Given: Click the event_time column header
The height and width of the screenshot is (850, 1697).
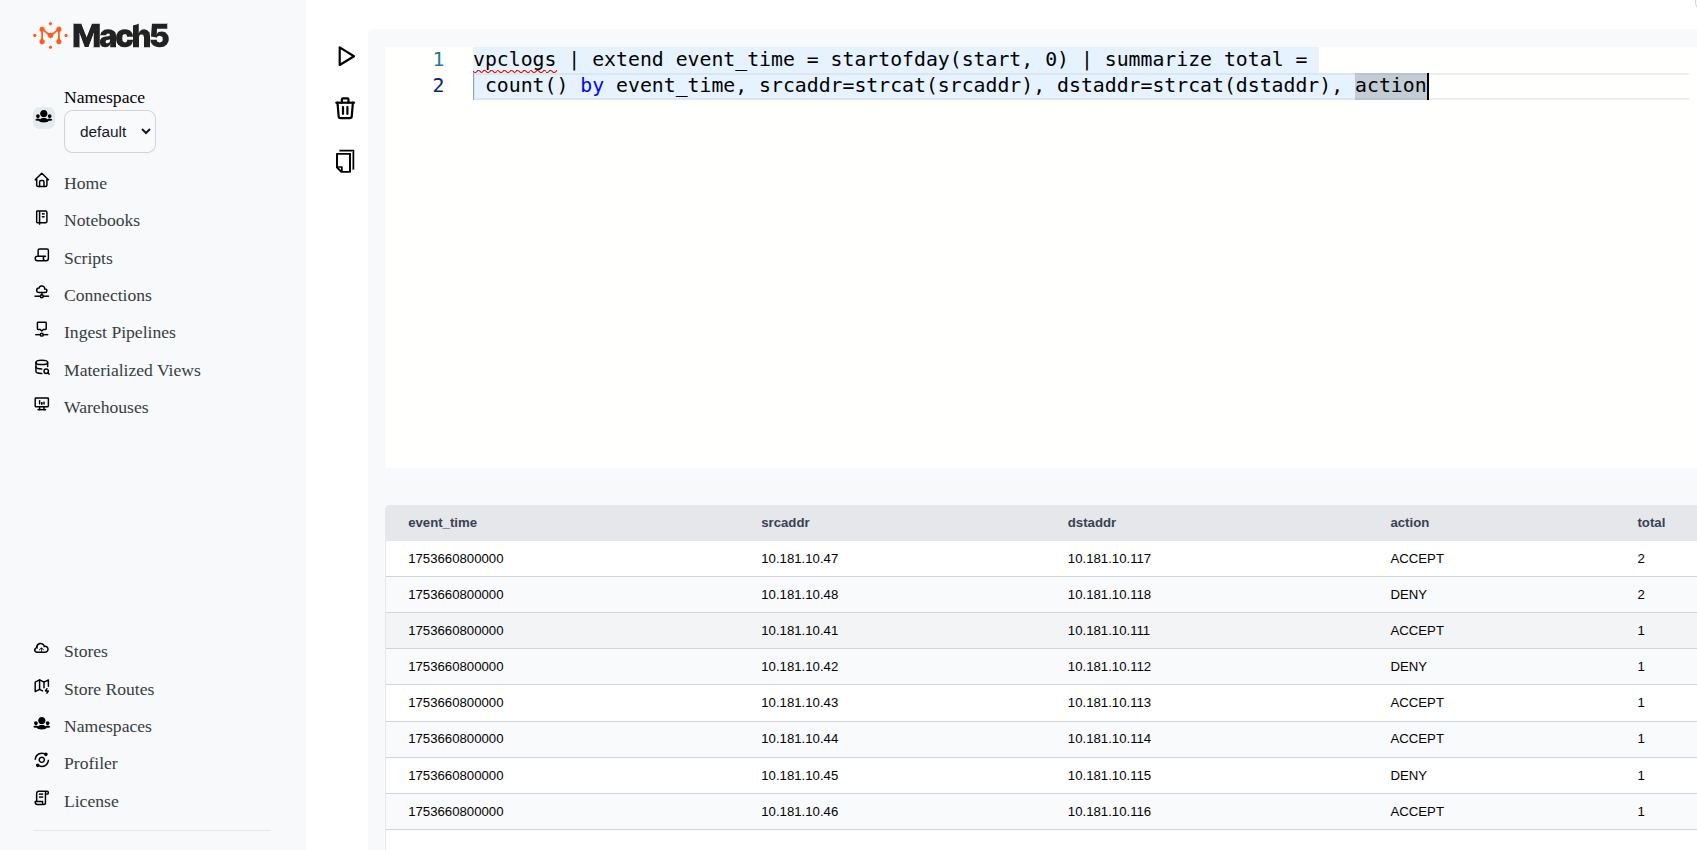Looking at the screenshot, I should (x=442, y=523).
